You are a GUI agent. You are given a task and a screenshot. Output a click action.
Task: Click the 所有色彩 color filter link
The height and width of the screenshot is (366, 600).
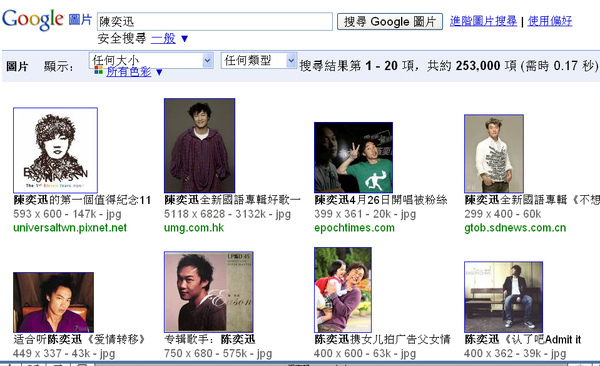[129, 72]
